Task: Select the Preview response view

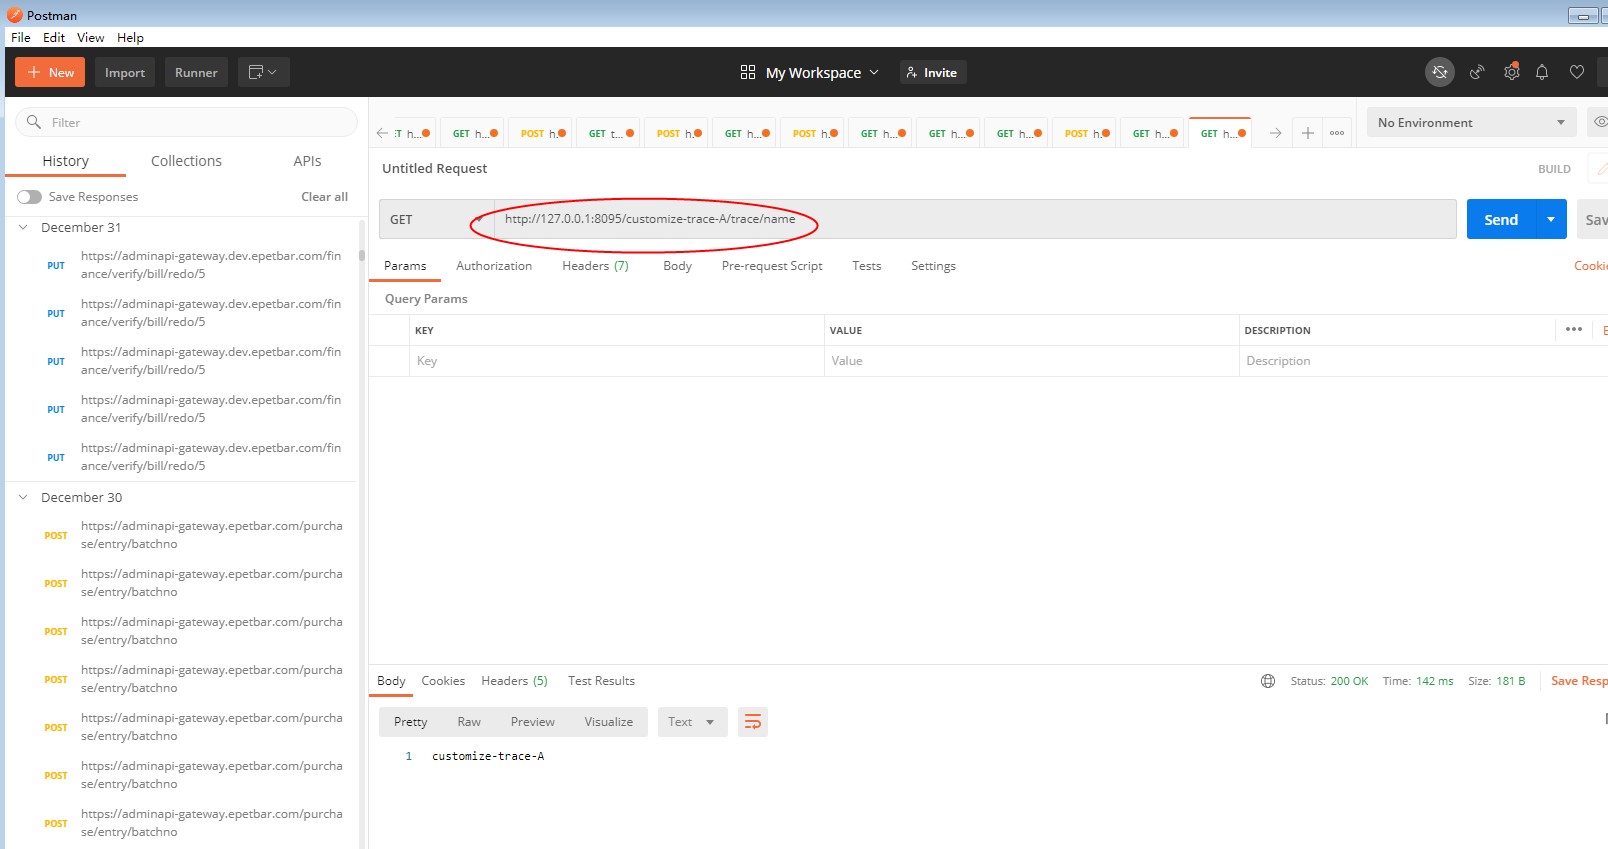Action: pos(532,722)
